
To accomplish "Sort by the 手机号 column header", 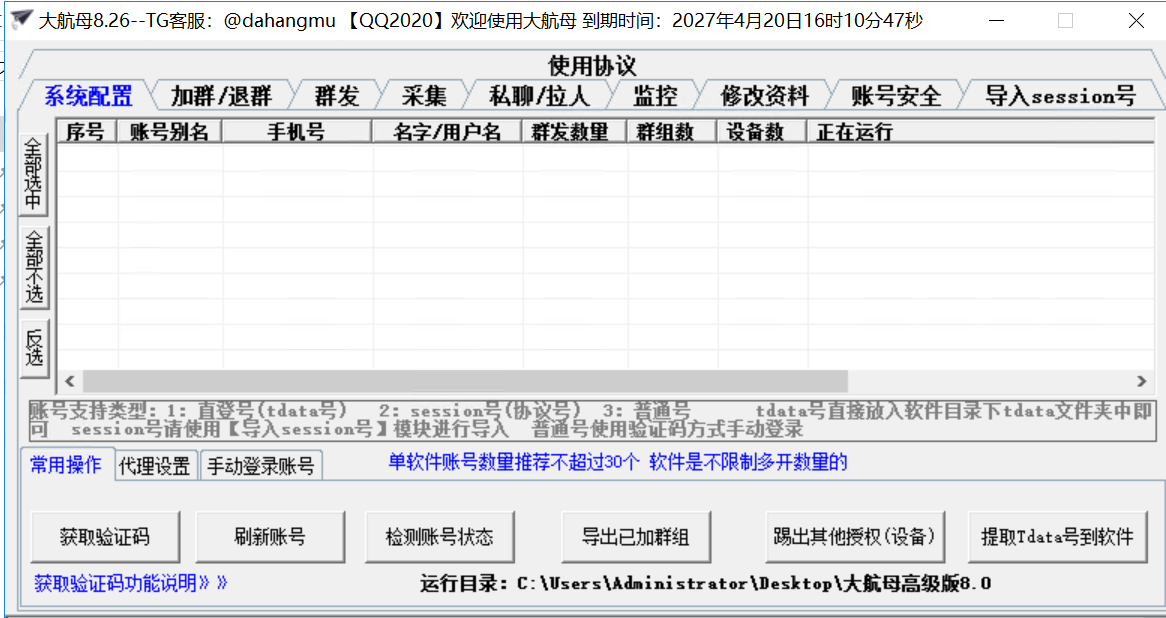I will pos(296,132).
